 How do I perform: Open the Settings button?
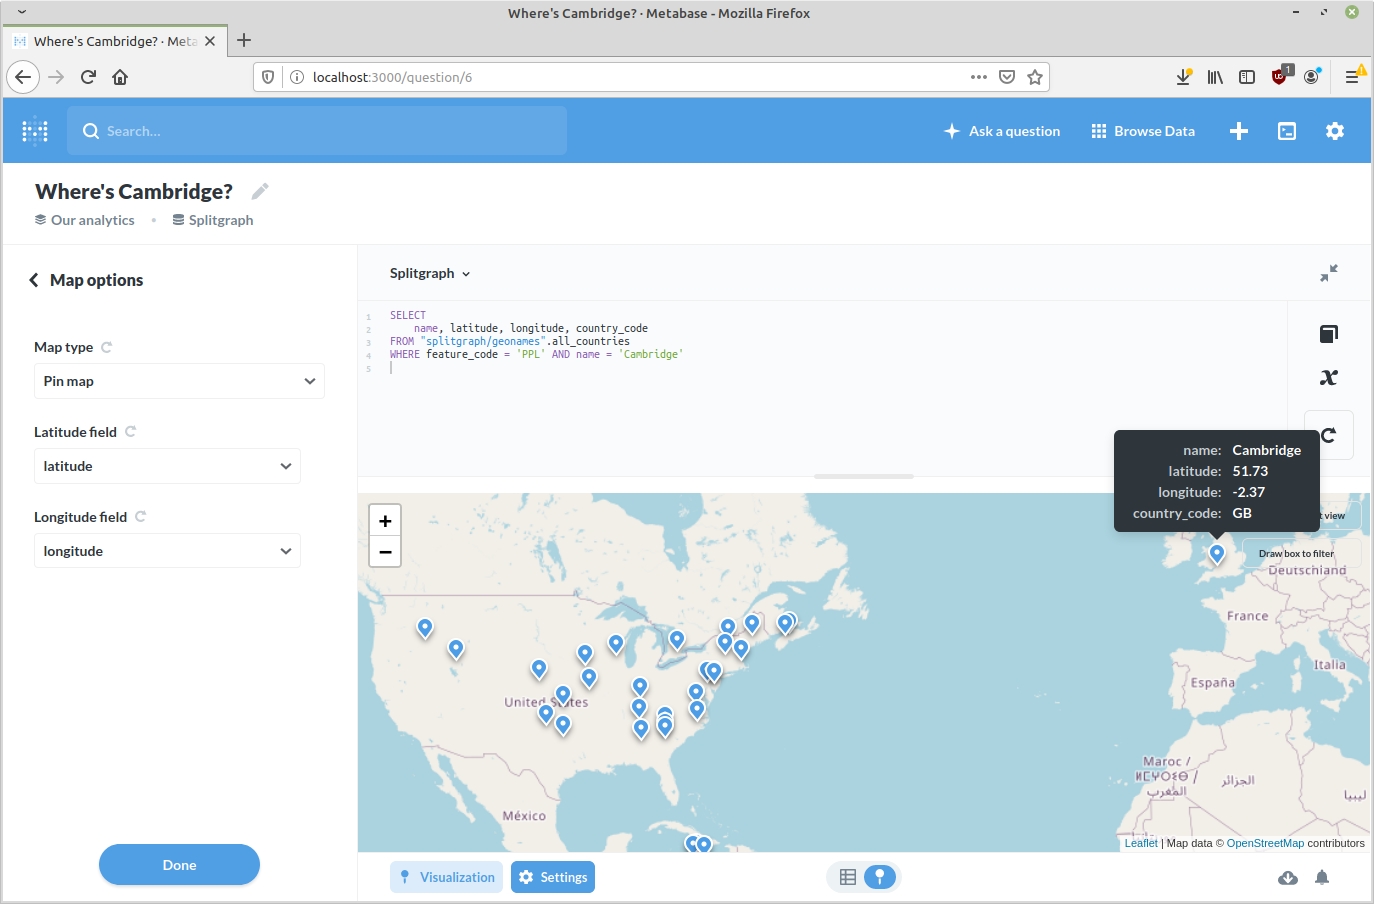[x=553, y=877]
